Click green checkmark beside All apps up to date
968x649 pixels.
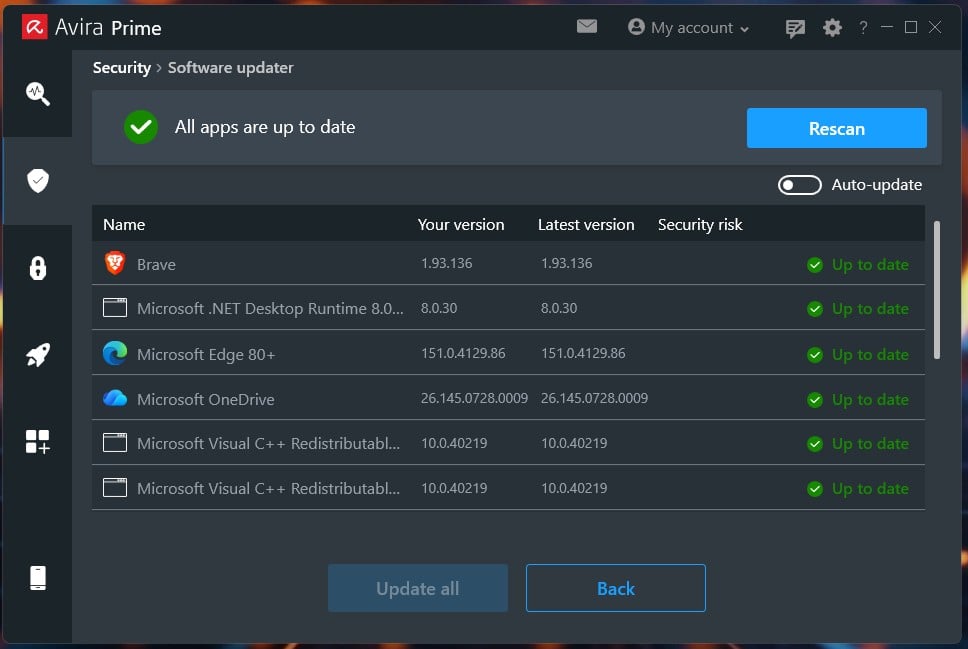click(x=141, y=127)
